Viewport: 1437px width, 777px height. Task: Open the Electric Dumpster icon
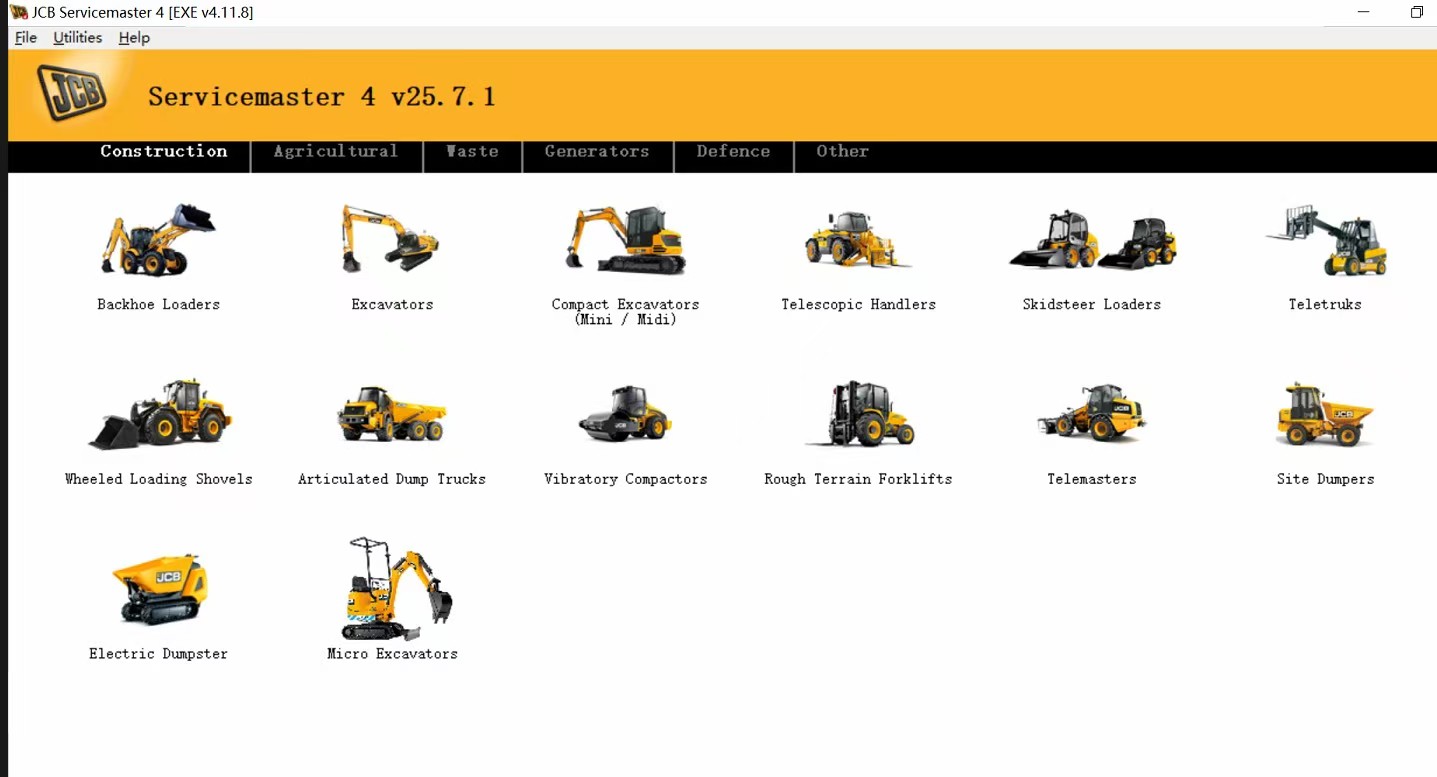(x=159, y=590)
